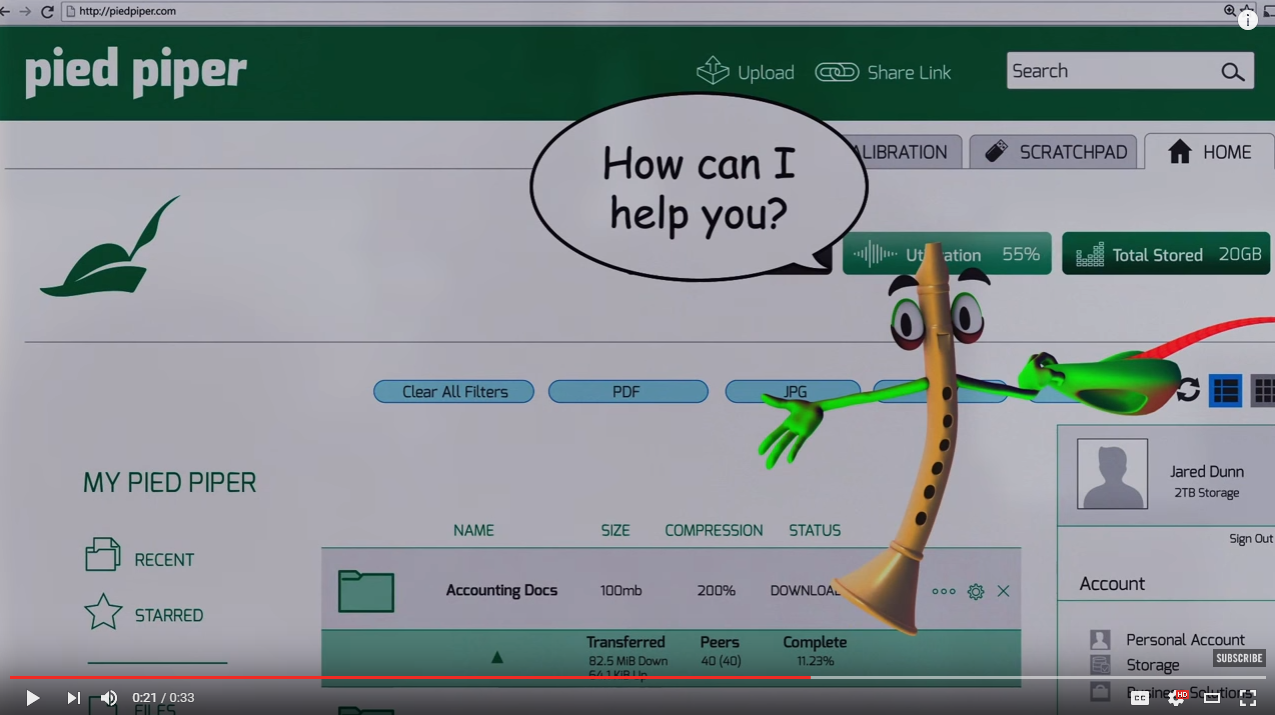
Task: Click the Sign Out link
Action: pyautogui.click(x=1250, y=538)
